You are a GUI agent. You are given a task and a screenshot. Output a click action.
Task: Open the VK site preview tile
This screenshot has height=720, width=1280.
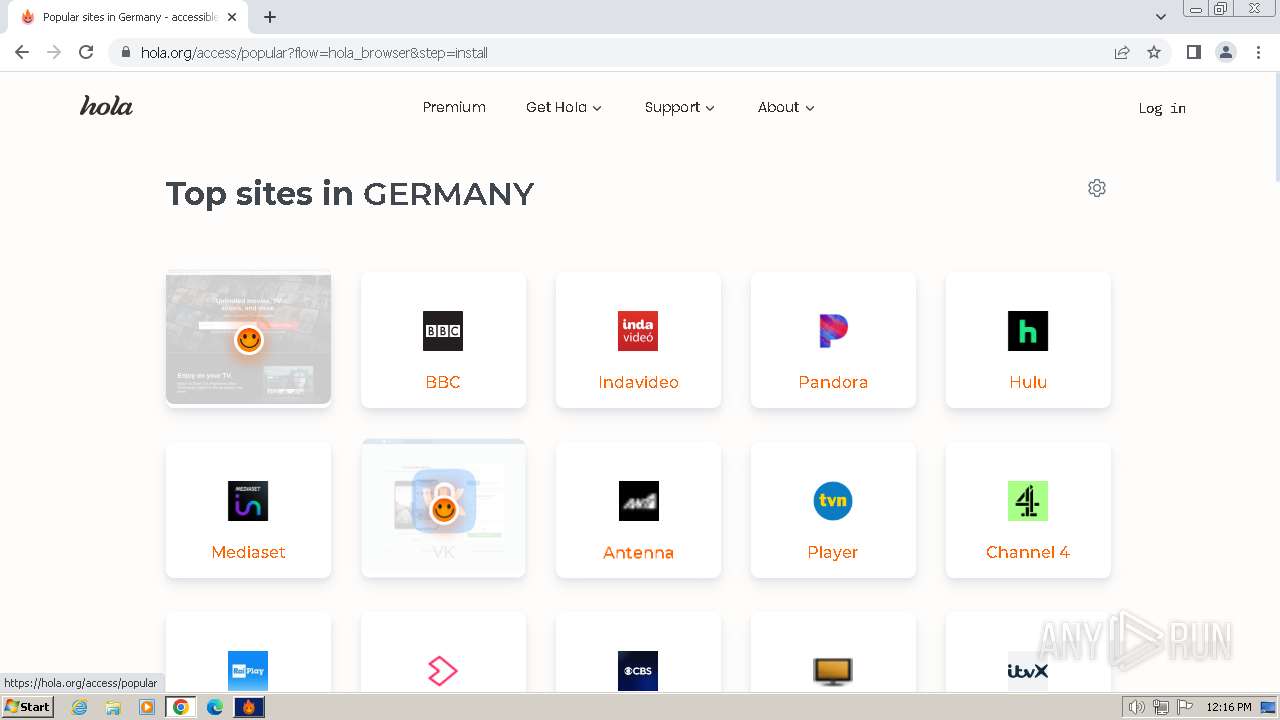pos(443,509)
